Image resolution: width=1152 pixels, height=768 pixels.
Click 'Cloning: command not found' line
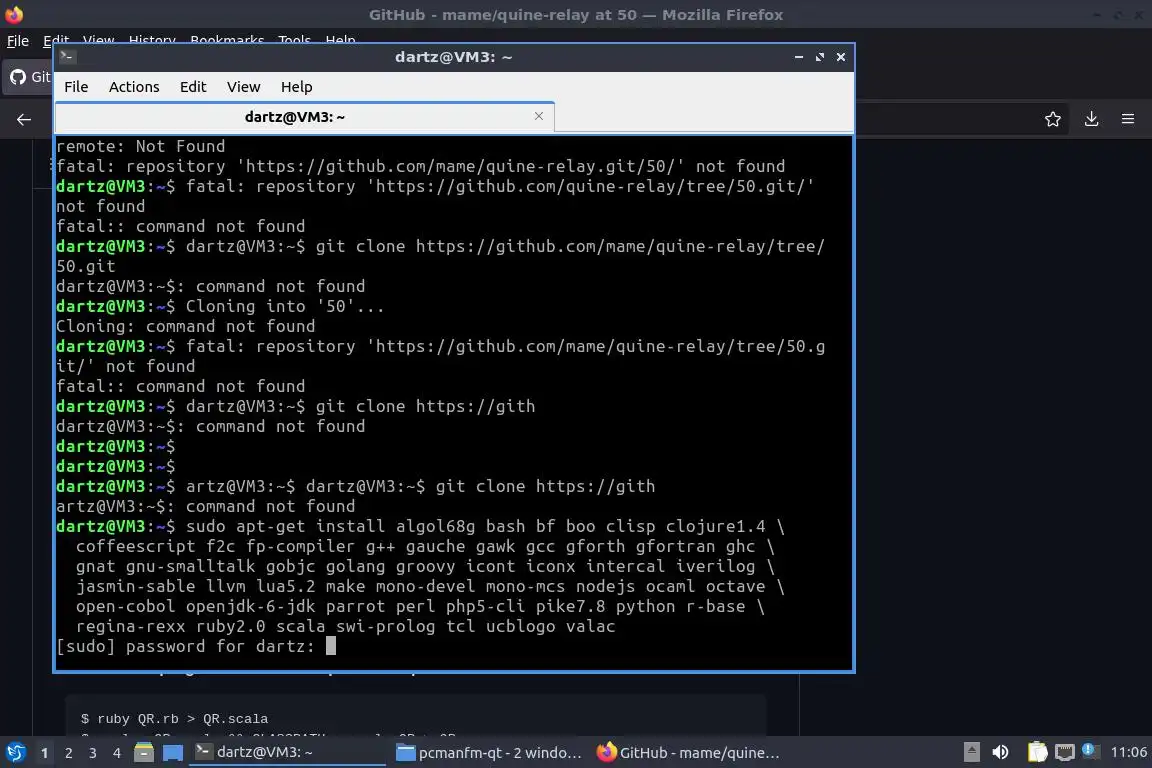185,326
